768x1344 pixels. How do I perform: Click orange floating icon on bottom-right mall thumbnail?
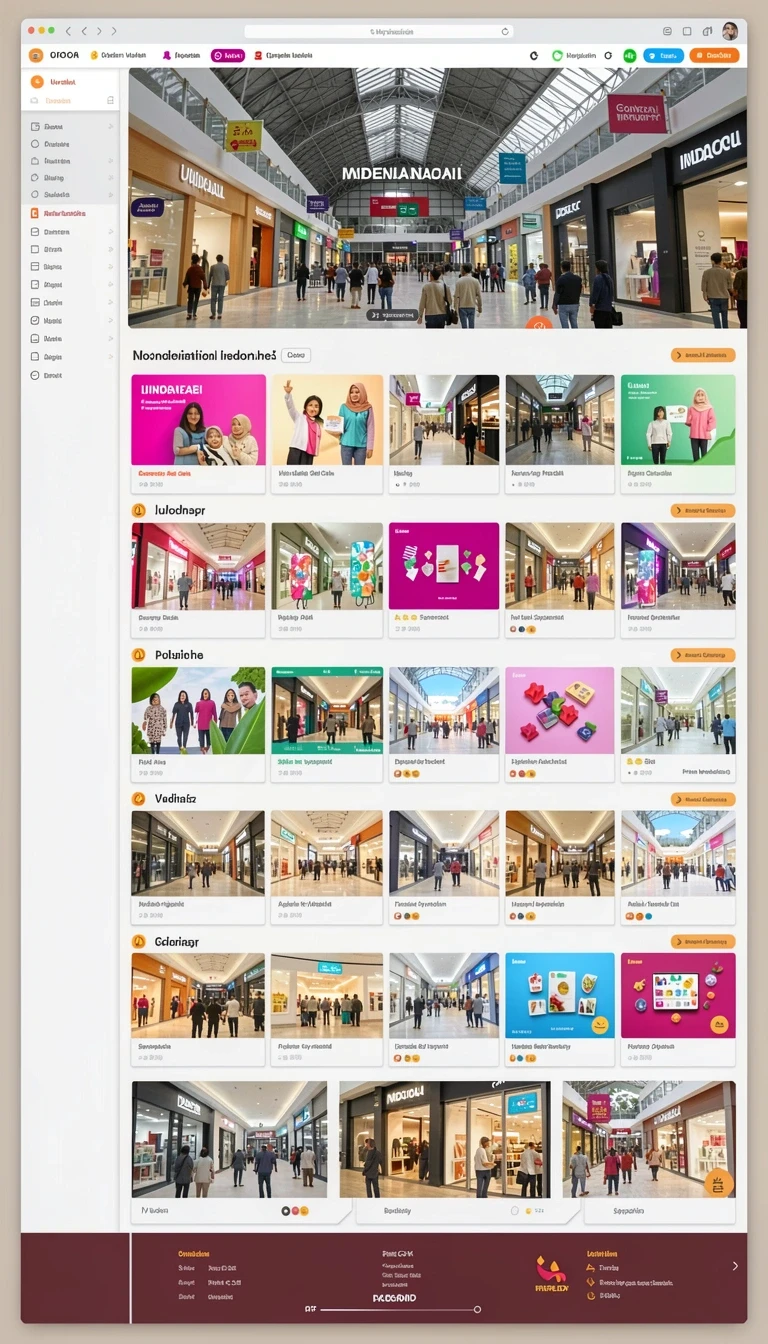718,1183
